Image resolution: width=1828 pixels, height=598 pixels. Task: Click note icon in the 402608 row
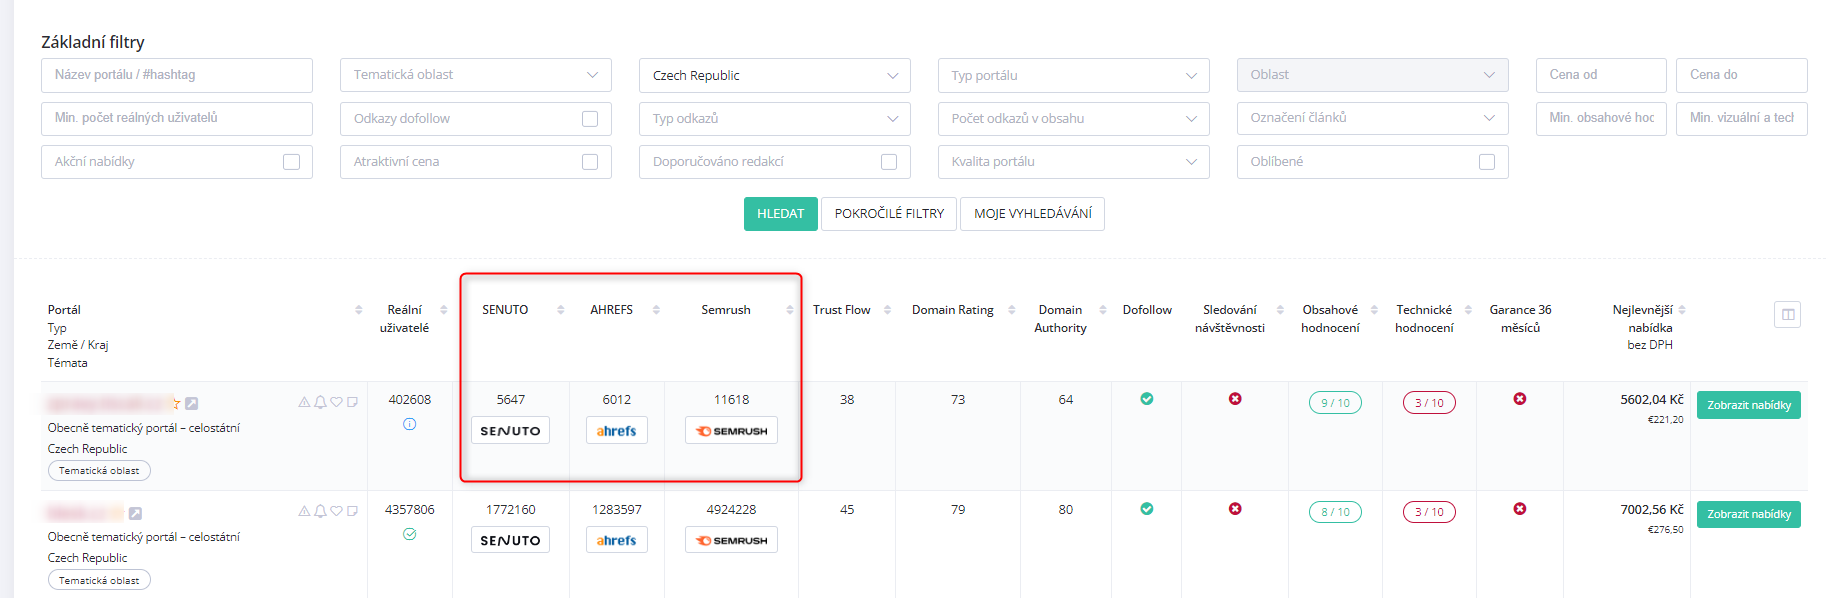[x=352, y=402]
